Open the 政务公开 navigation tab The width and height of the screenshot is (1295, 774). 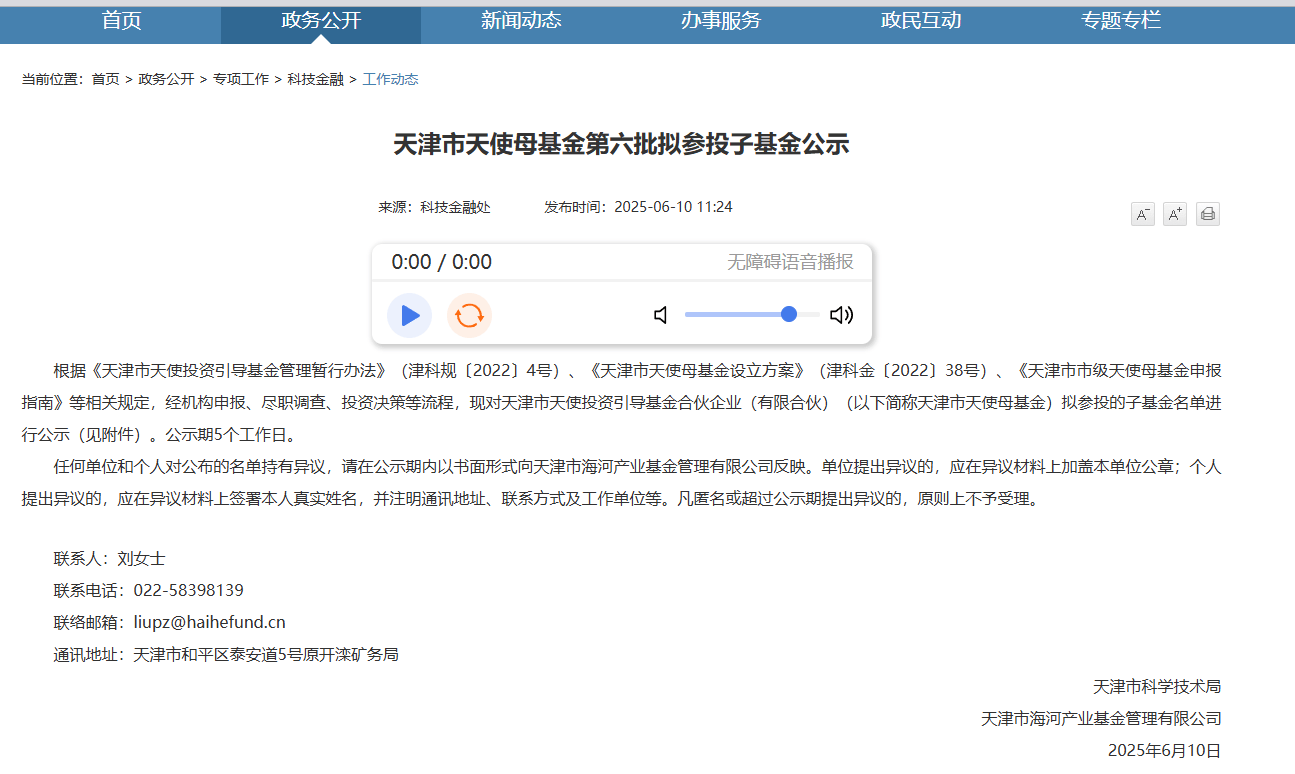pyautogui.click(x=321, y=21)
